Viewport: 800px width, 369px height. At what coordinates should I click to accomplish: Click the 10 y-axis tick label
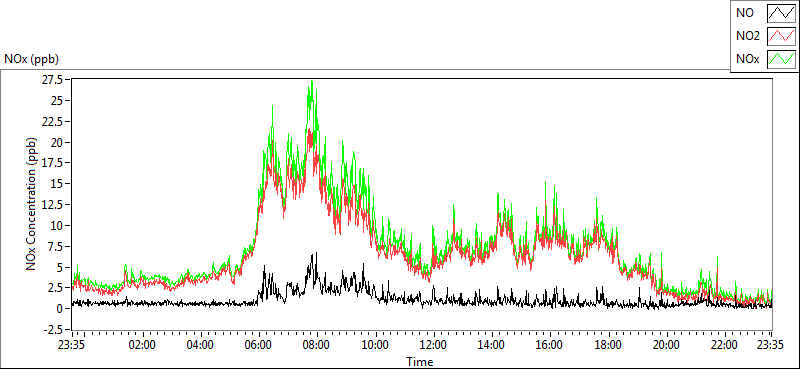[x=58, y=225]
